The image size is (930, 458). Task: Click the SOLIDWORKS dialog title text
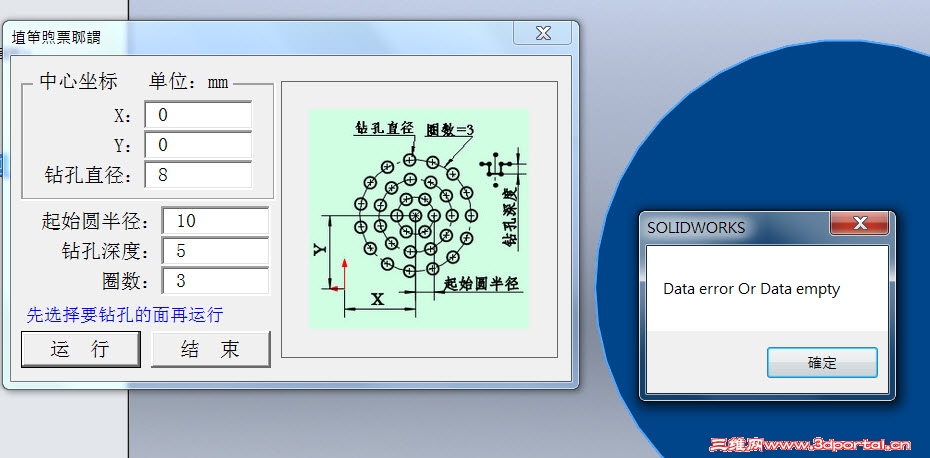(x=696, y=228)
